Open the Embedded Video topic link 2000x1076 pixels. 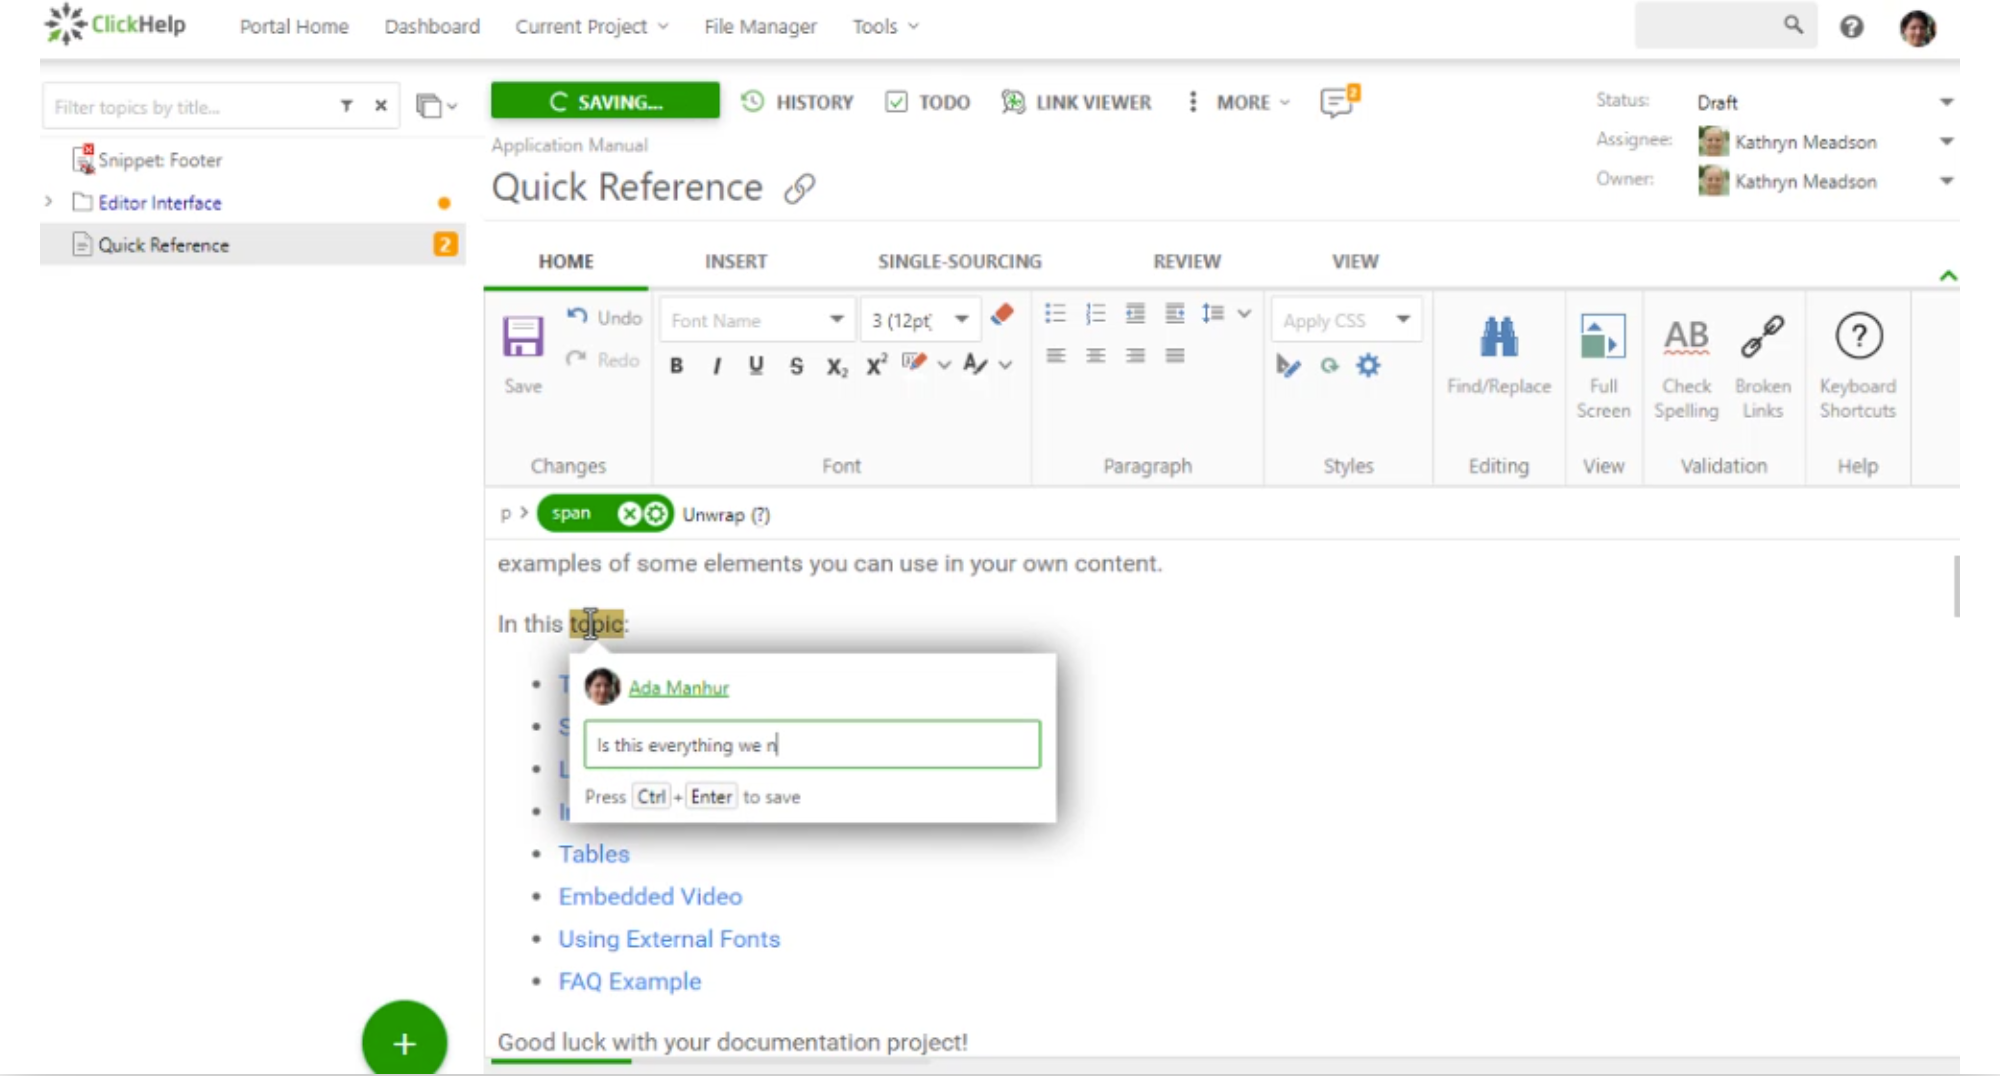(650, 896)
